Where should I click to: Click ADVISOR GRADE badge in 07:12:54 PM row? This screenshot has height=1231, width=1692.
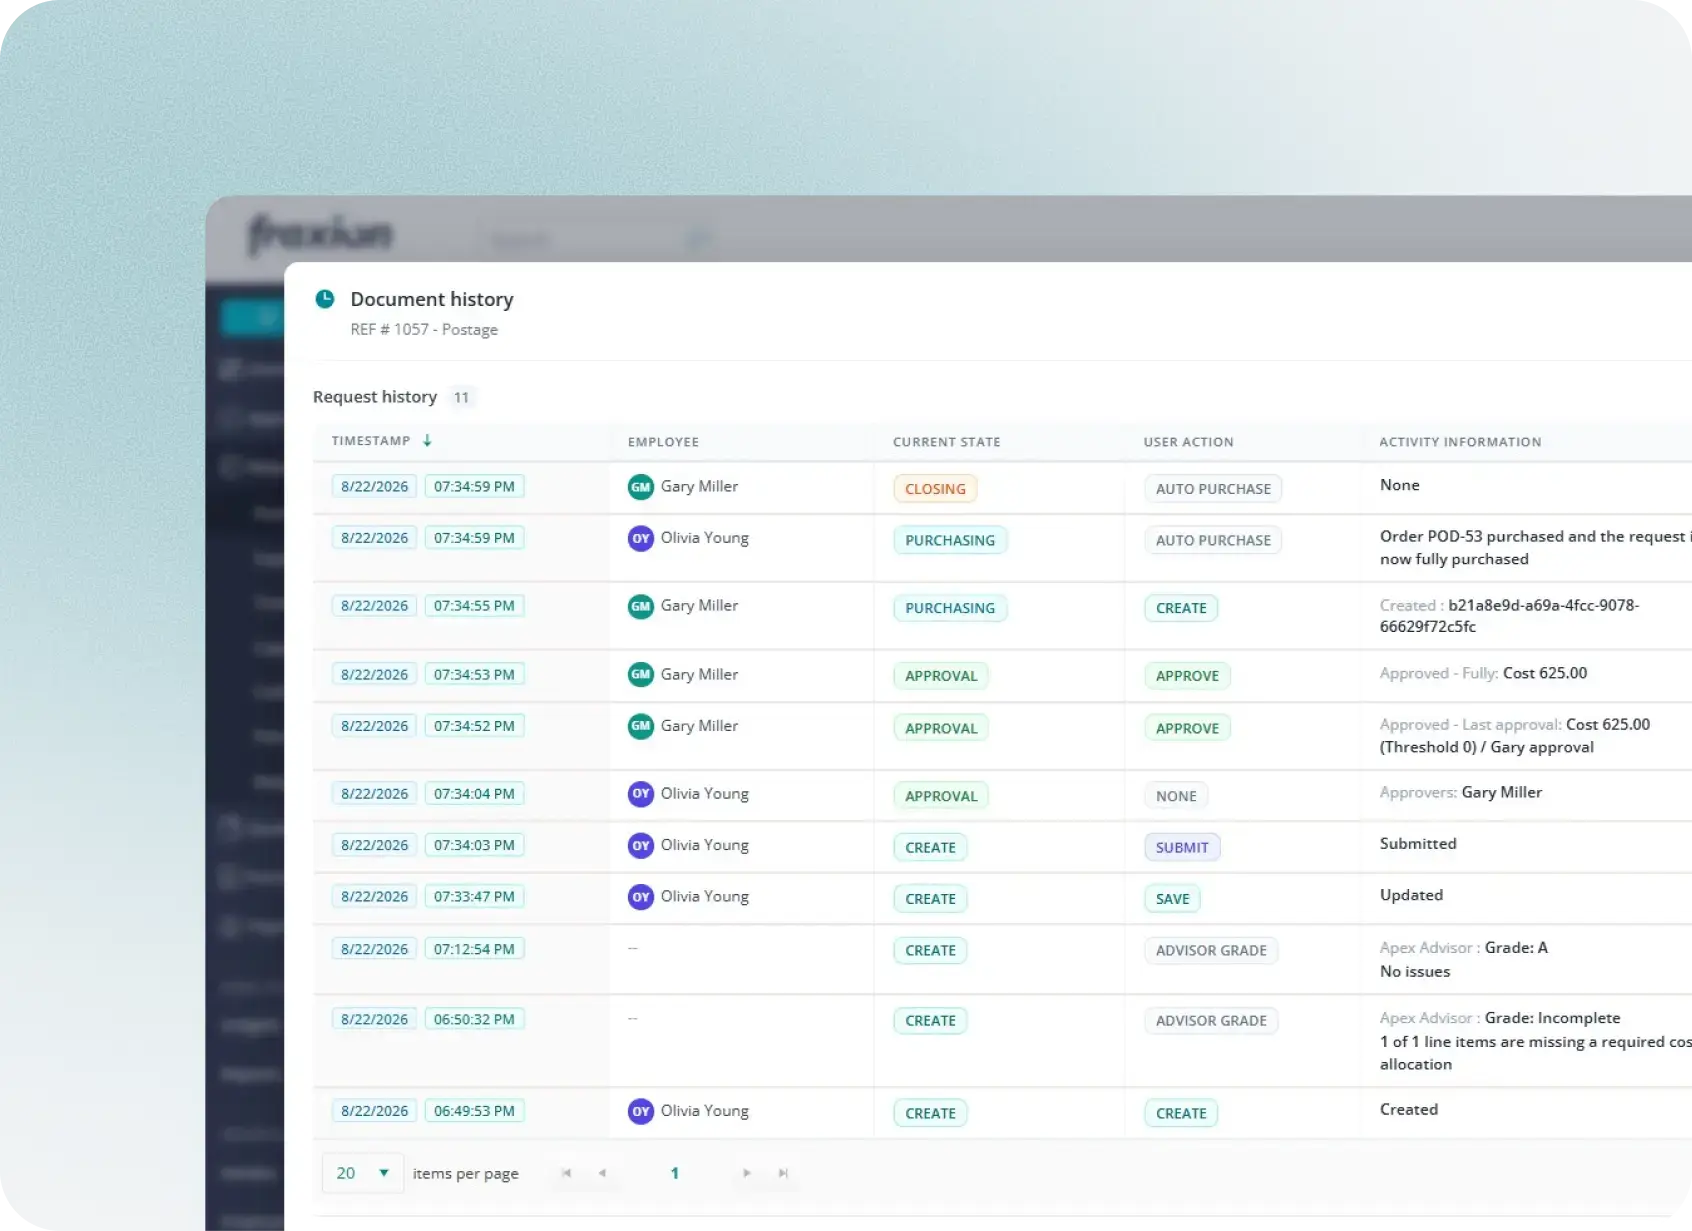(1211, 950)
